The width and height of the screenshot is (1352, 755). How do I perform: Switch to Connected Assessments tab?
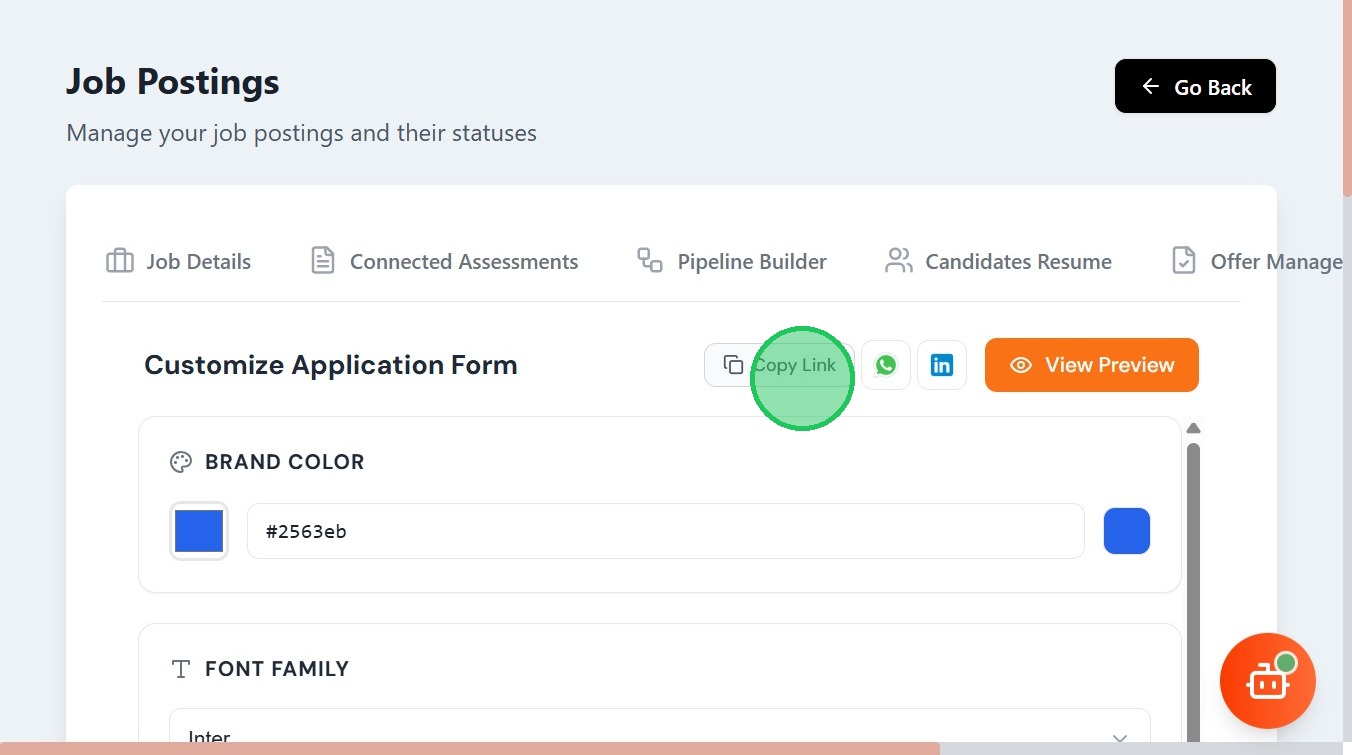coord(445,262)
